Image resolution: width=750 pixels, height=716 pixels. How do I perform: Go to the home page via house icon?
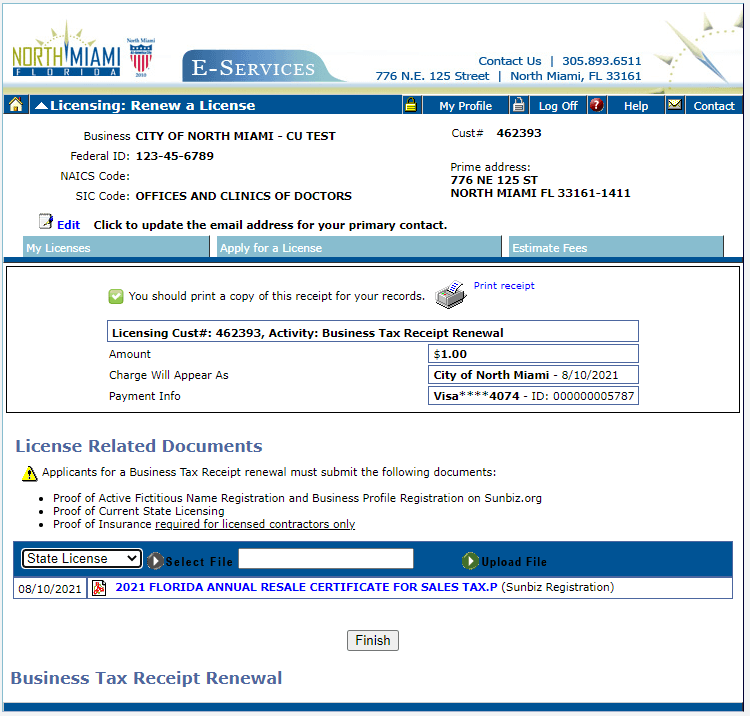tap(15, 105)
